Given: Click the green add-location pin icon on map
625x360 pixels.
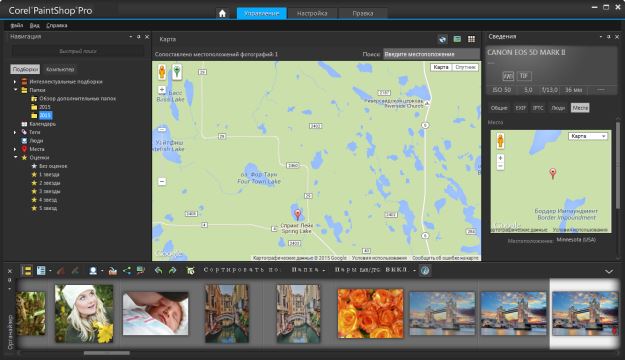Looking at the screenshot, I should pos(177,72).
